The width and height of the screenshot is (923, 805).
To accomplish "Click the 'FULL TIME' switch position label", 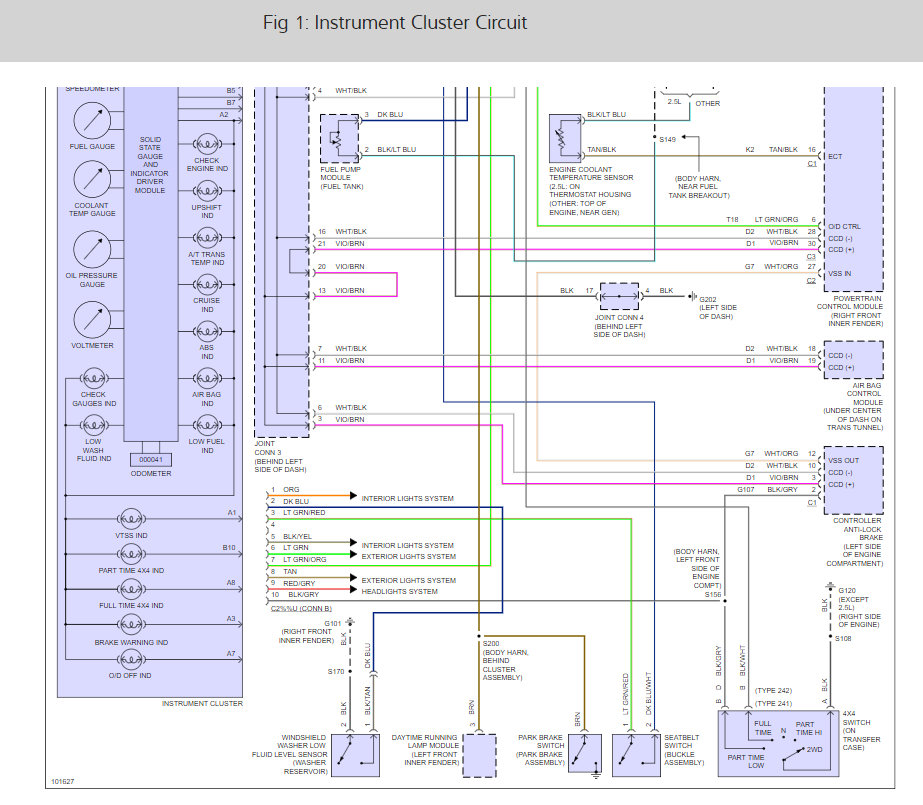I will (x=763, y=728).
